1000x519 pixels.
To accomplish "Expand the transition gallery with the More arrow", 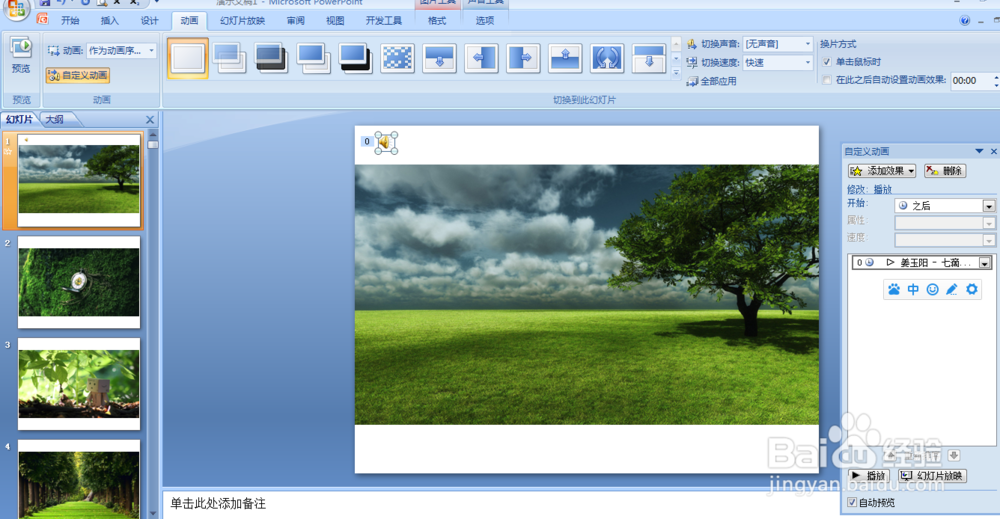I will pyautogui.click(x=676, y=73).
